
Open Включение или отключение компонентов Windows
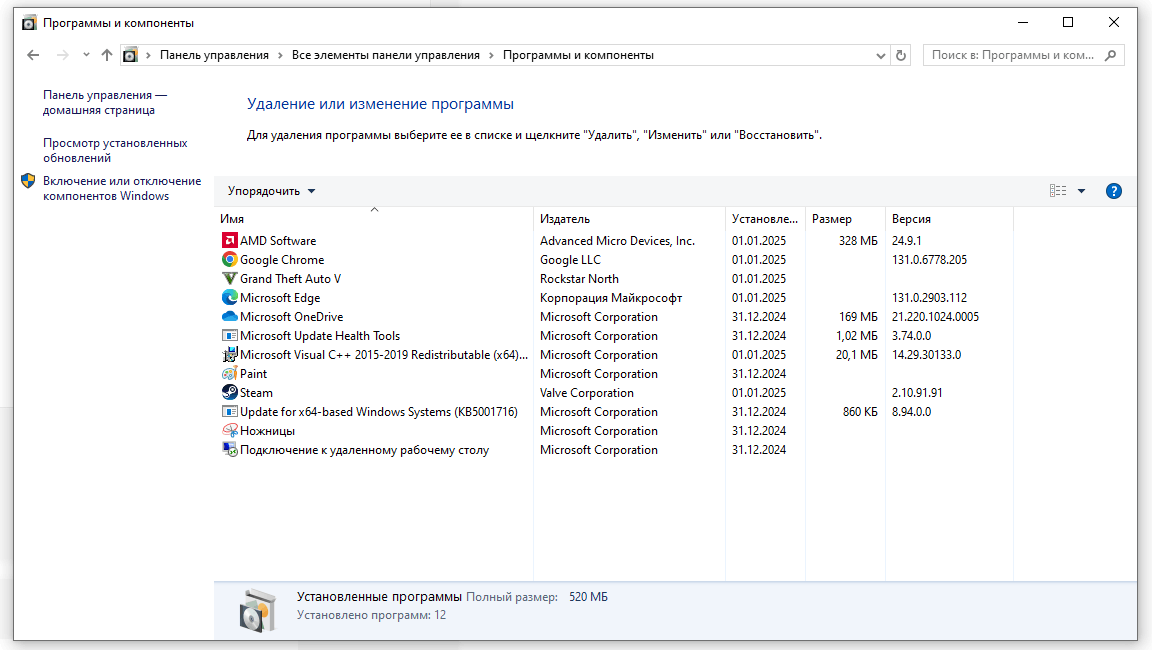tap(121, 188)
